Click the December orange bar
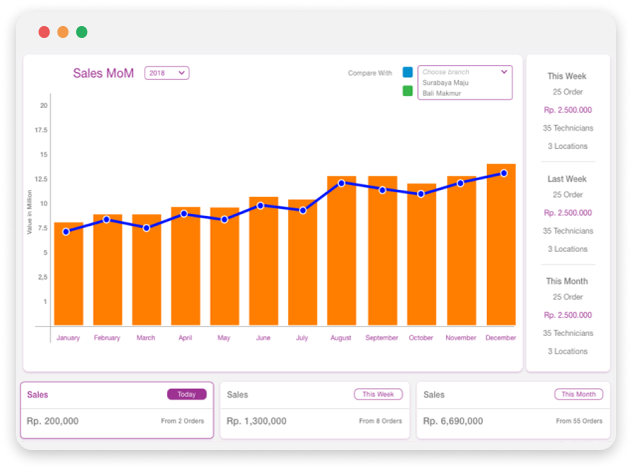This screenshot has width=632, height=470. [x=501, y=250]
